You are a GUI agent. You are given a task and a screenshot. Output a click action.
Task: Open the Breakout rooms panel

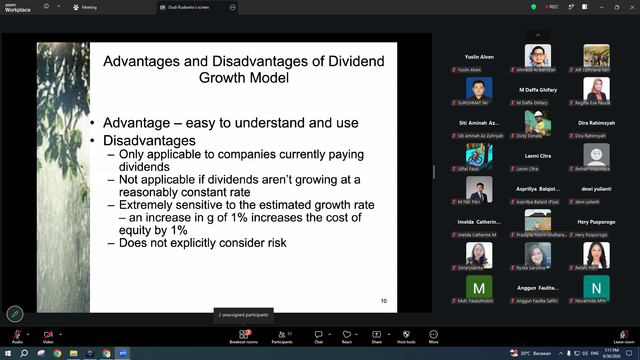244,337
